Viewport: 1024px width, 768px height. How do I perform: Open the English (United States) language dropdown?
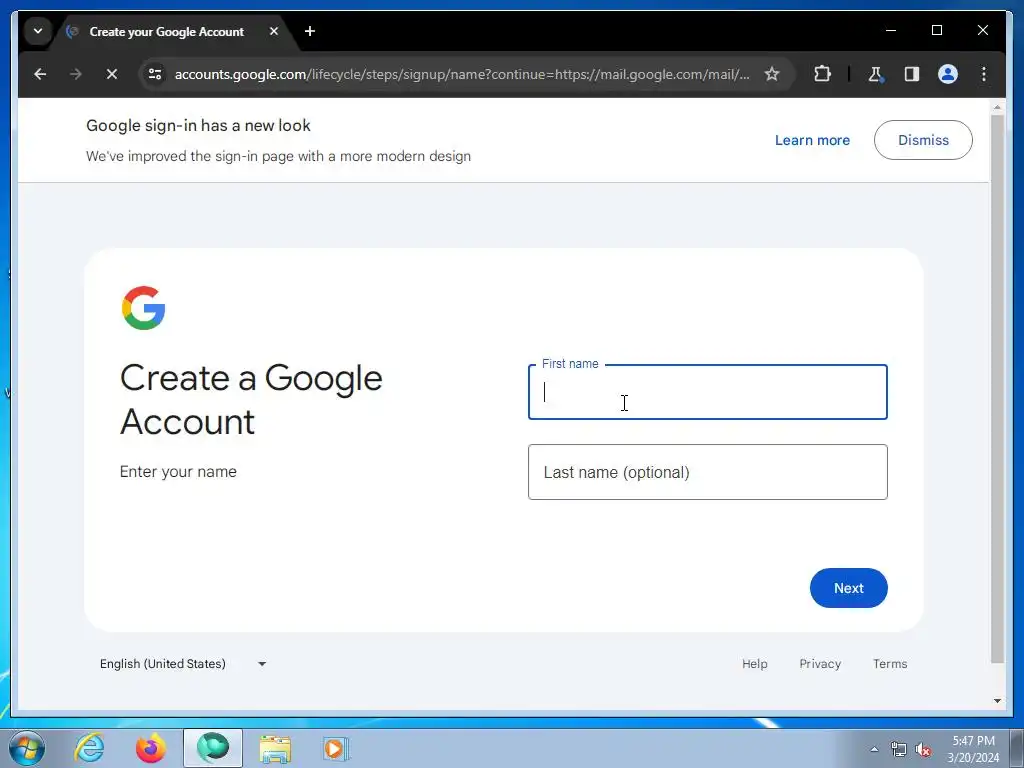pyautogui.click(x=183, y=664)
